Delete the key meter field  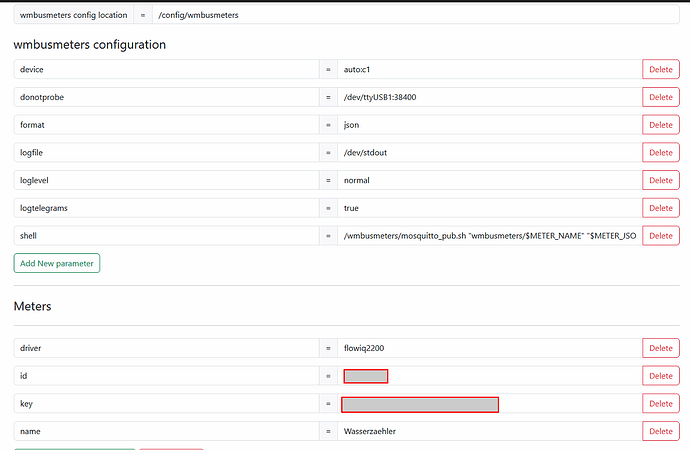click(661, 403)
